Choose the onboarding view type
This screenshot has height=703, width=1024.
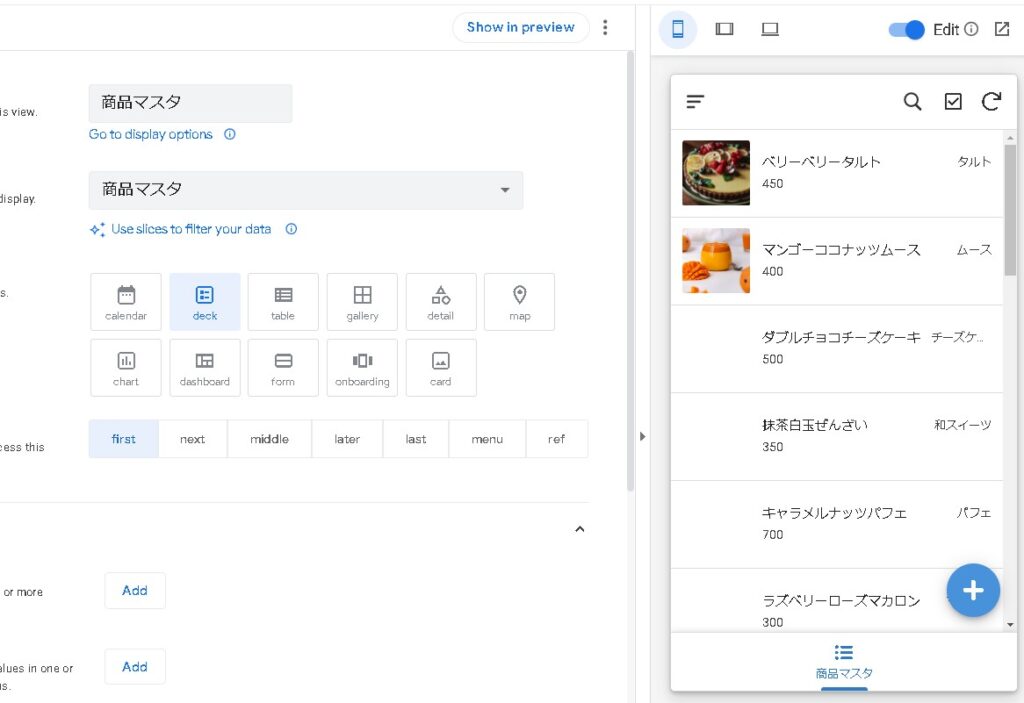coord(362,367)
